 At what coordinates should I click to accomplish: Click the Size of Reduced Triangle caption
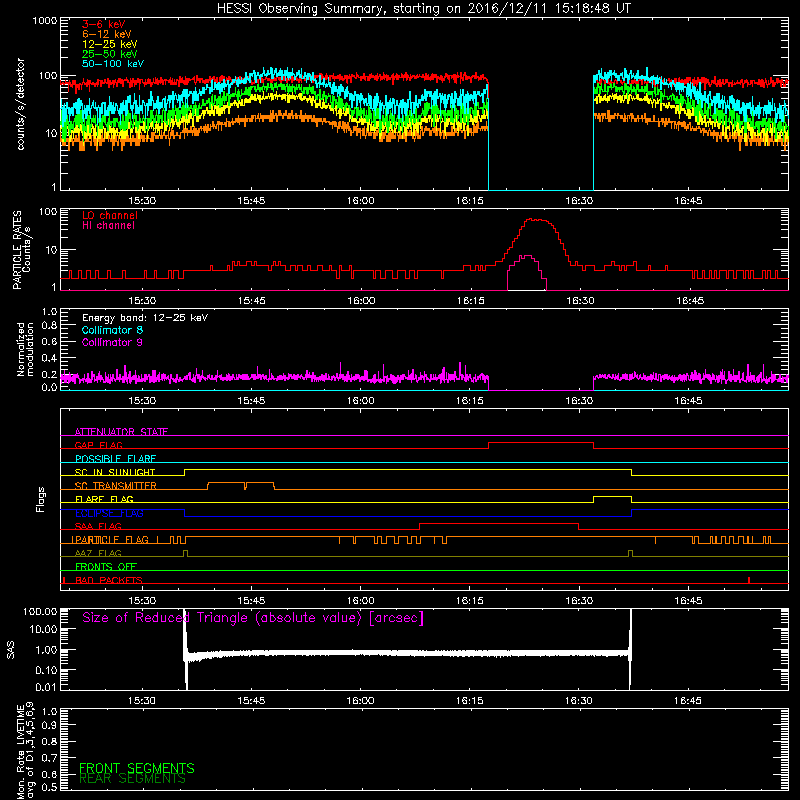coord(253,618)
